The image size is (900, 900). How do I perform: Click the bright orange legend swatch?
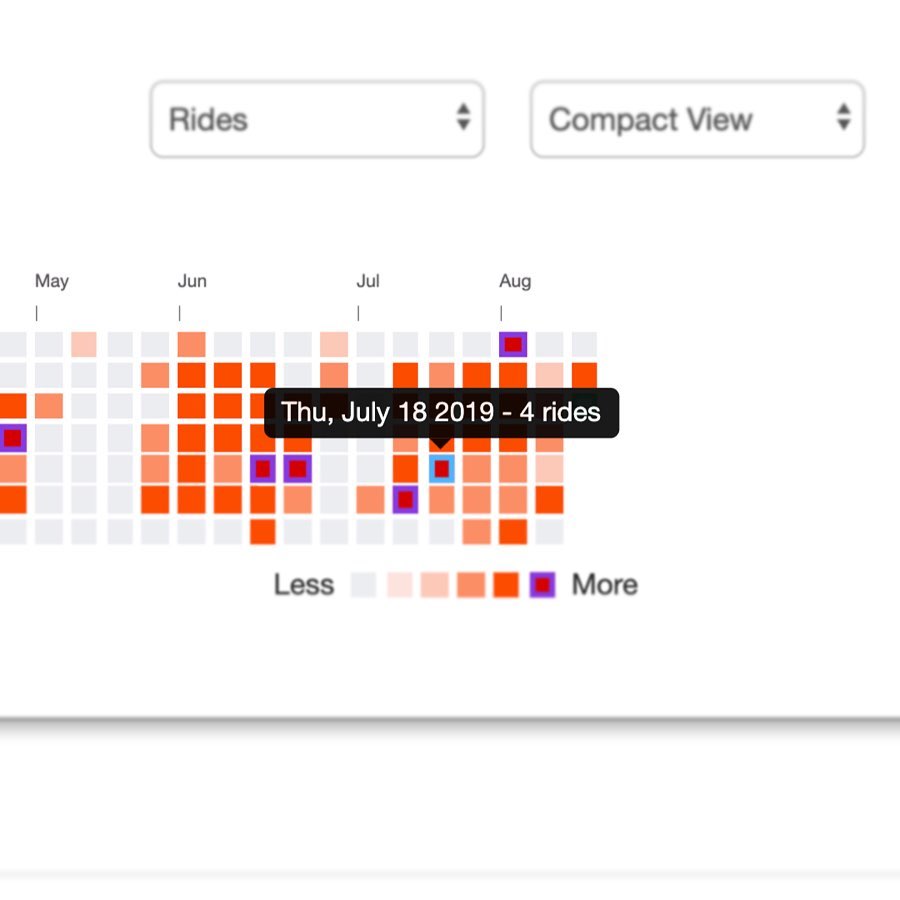[506, 585]
